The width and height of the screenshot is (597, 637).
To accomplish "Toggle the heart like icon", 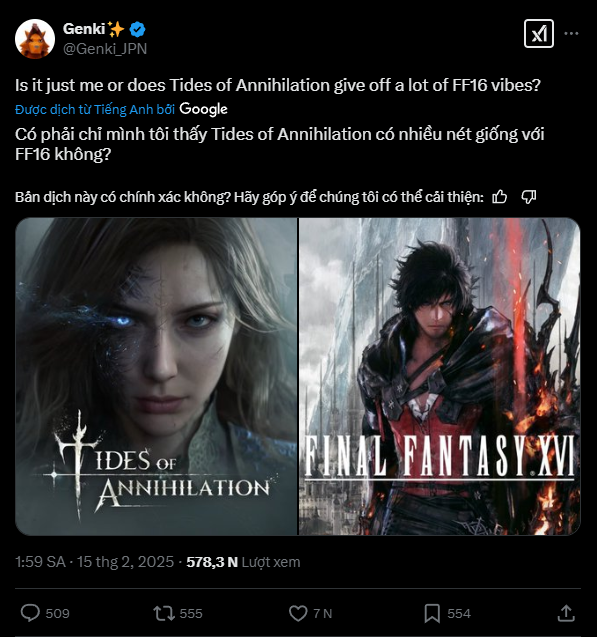I will tap(298, 613).
